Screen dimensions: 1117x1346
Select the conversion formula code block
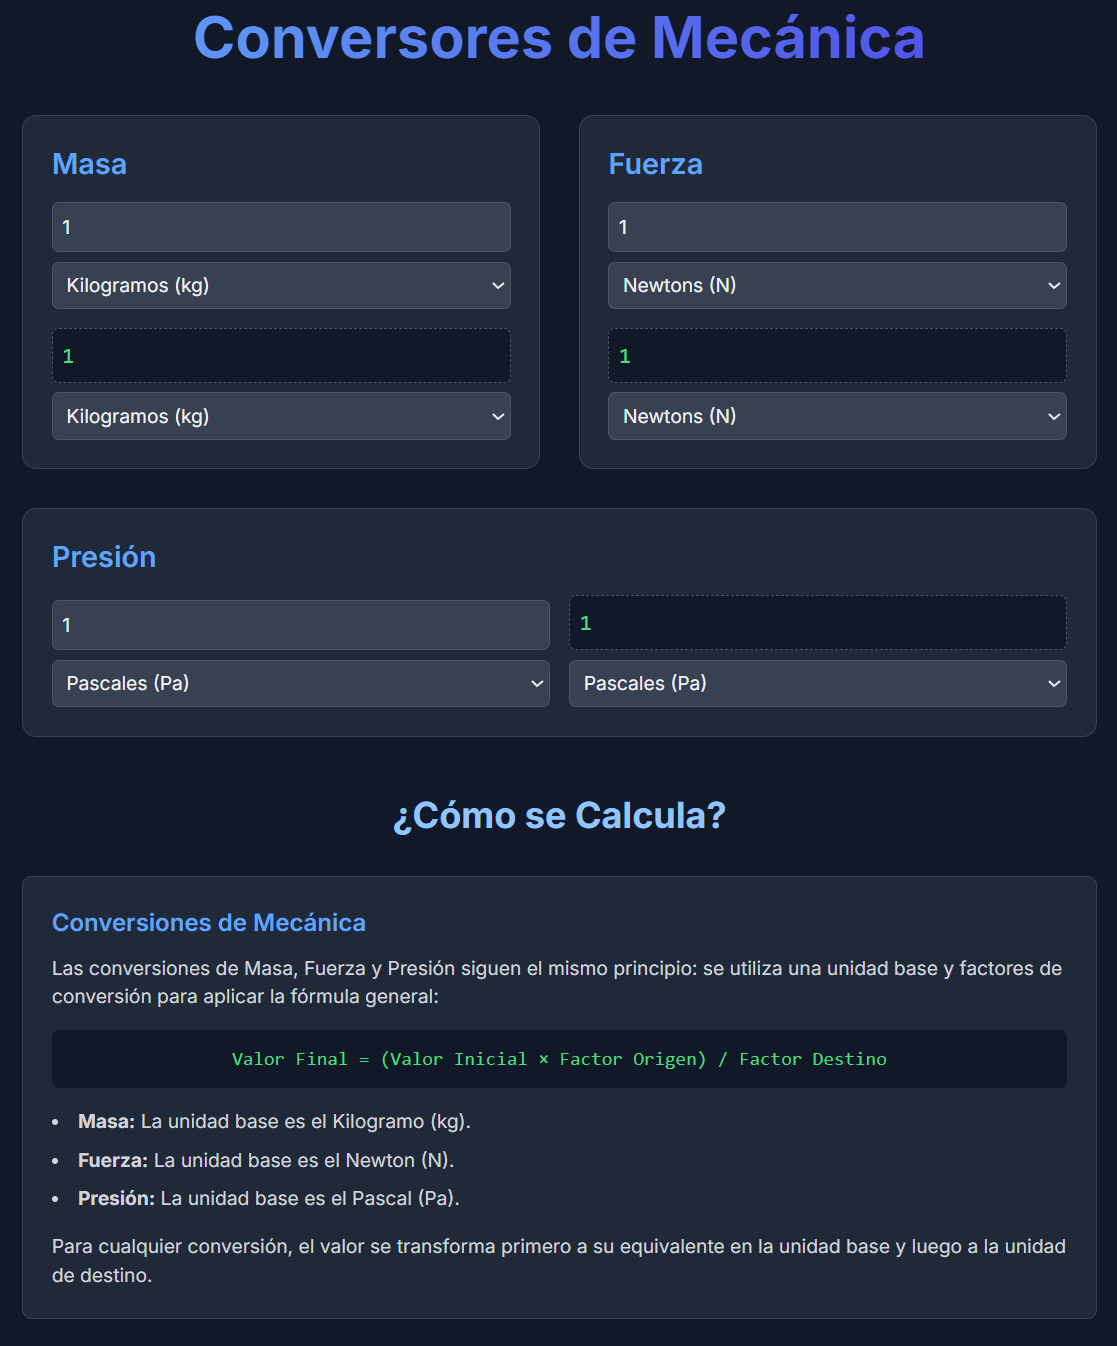pos(558,1059)
